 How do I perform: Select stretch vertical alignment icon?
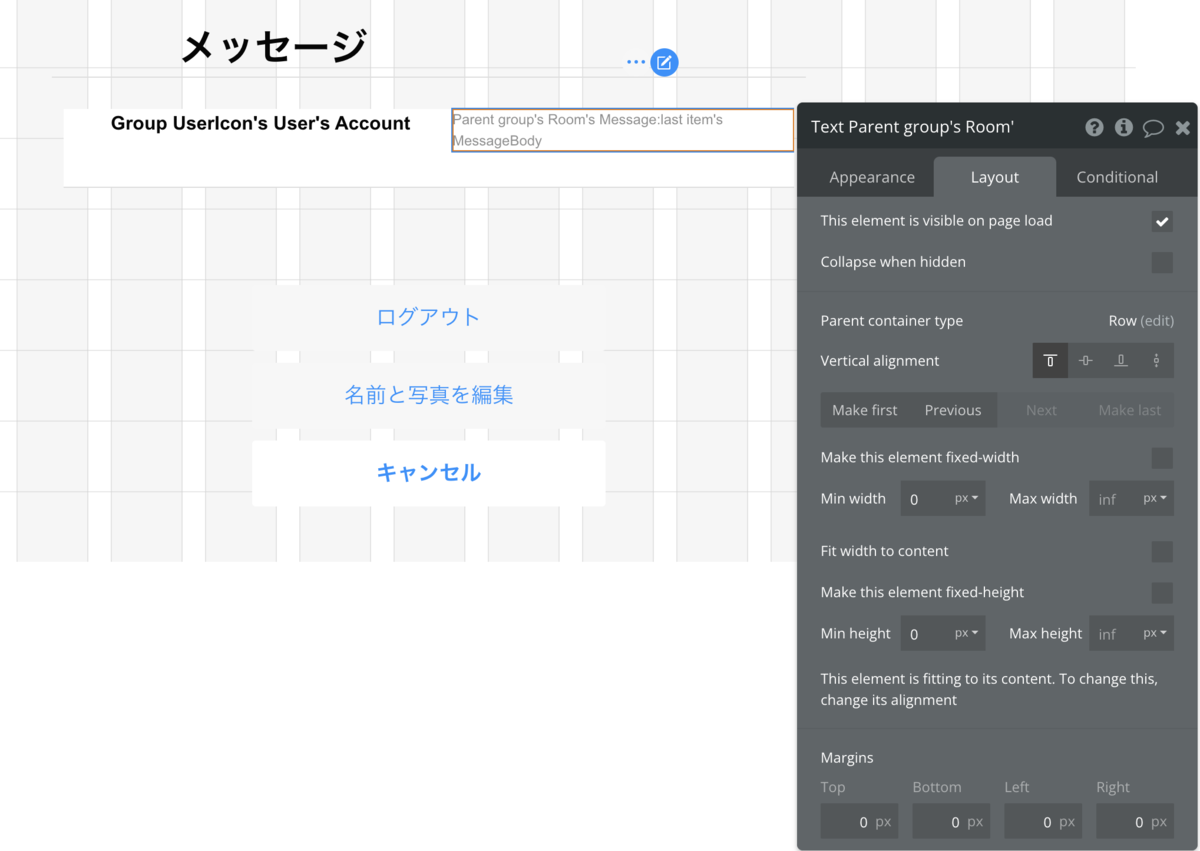(x=1157, y=361)
